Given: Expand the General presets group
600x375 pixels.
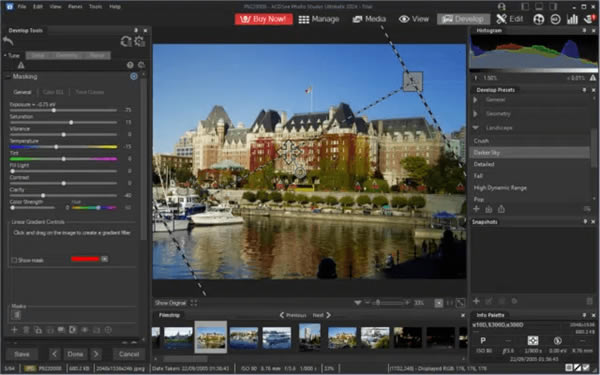Looking at the screenshot, I should (x=476, y=100).
